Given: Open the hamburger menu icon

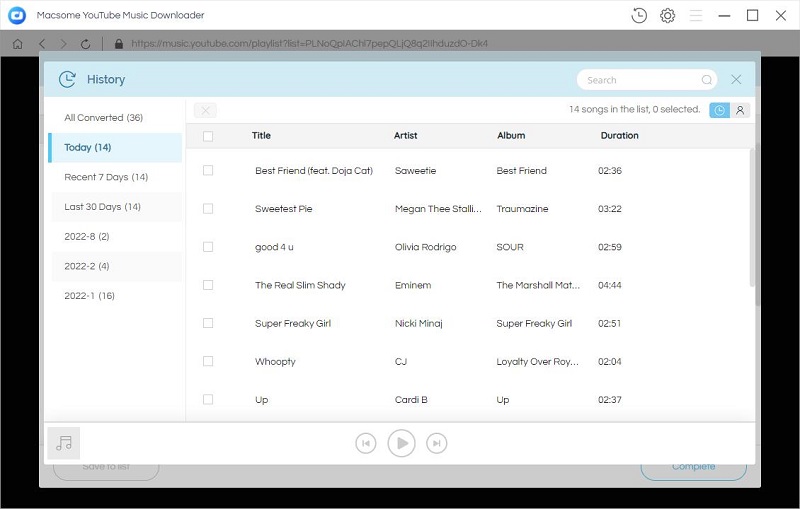Looking at the screenshot, I should (x=695, y=15).
